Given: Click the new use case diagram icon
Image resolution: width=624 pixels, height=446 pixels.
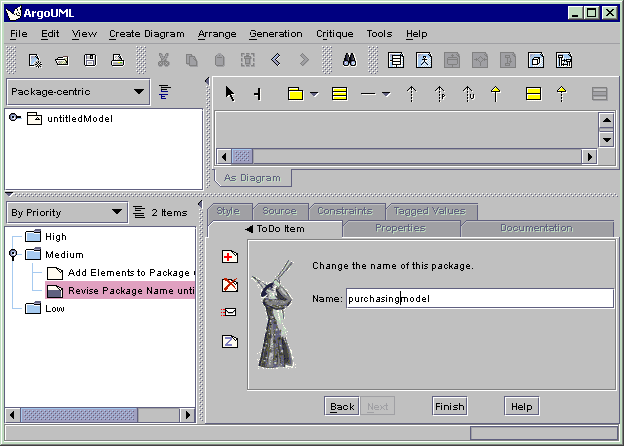Looking at the screenshot, I should [424, 60].
